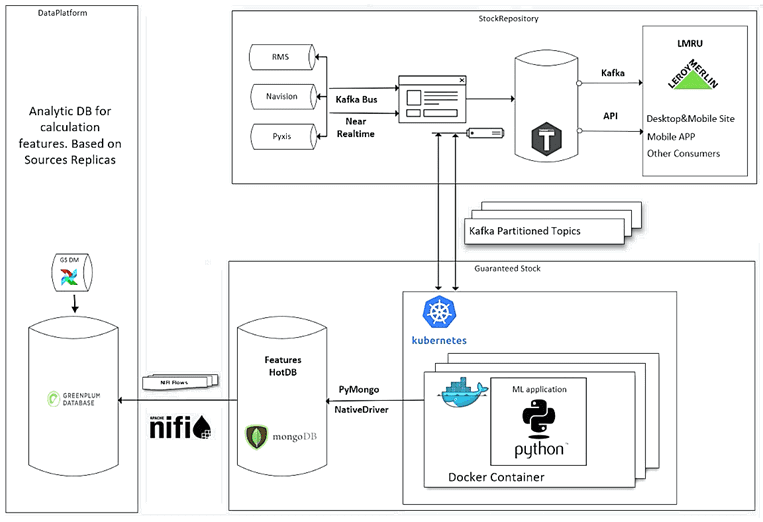Viewport: 763px width, 522px height.
Task: Click the 'Kafka Bus' label
Action: pyautogui.click(x=356, y=99)
